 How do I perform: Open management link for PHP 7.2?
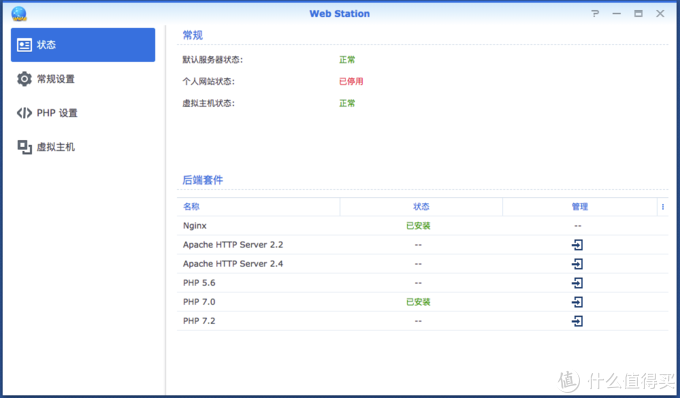[x=577, y=321]
